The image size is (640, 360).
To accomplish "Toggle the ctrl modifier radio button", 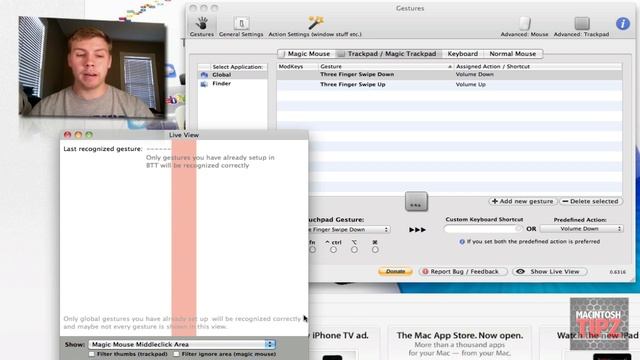I will tap(333, 249).
